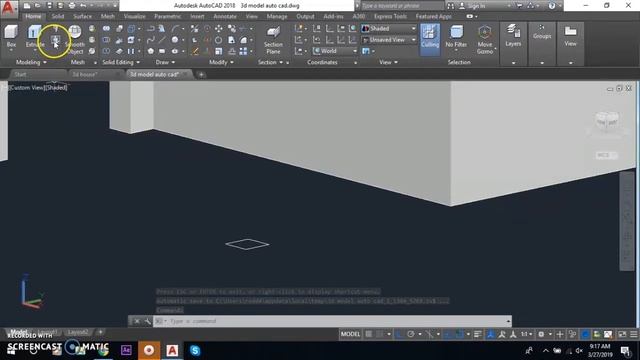Click the Circle tool in Modify panel

click(x=218, y=40)
